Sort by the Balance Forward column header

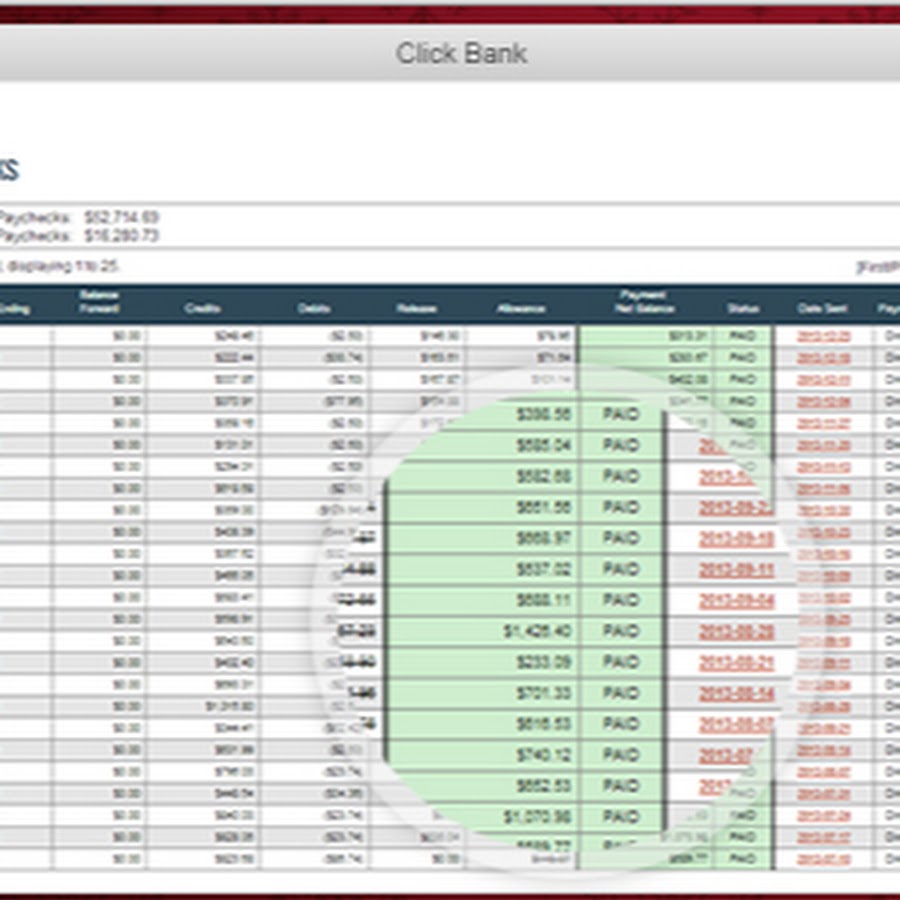(x=99, y=301)
